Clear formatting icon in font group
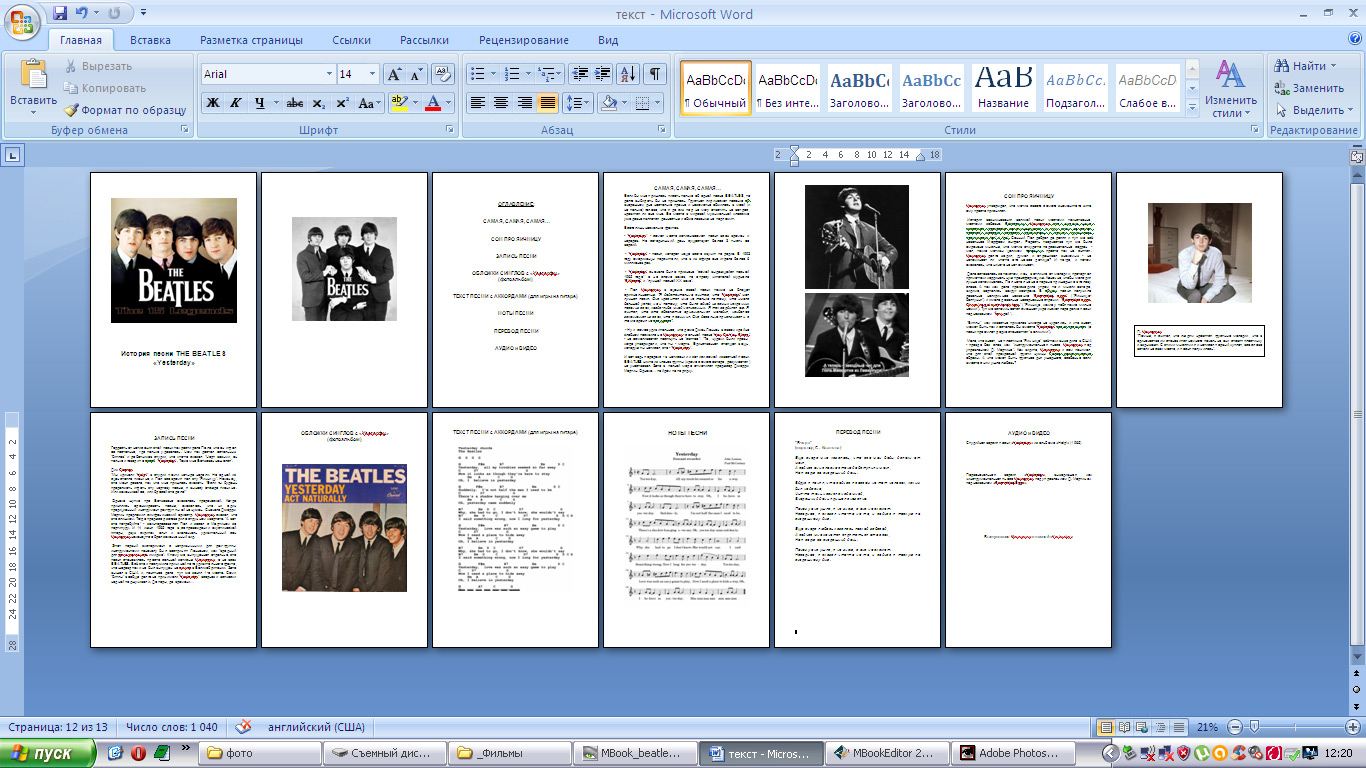The image size is (1366, 768). coord(444,74)
